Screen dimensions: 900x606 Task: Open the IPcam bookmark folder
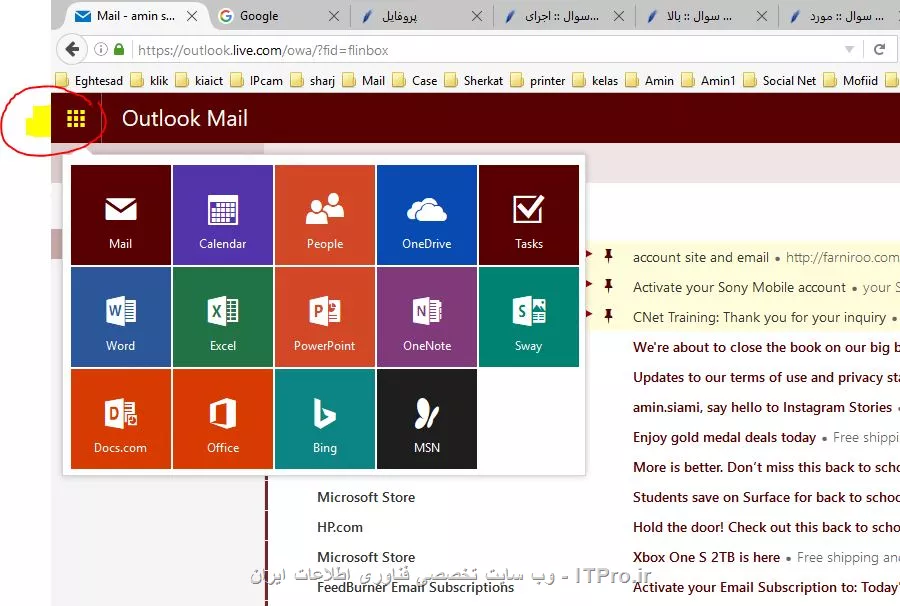[x=257, y=81]
